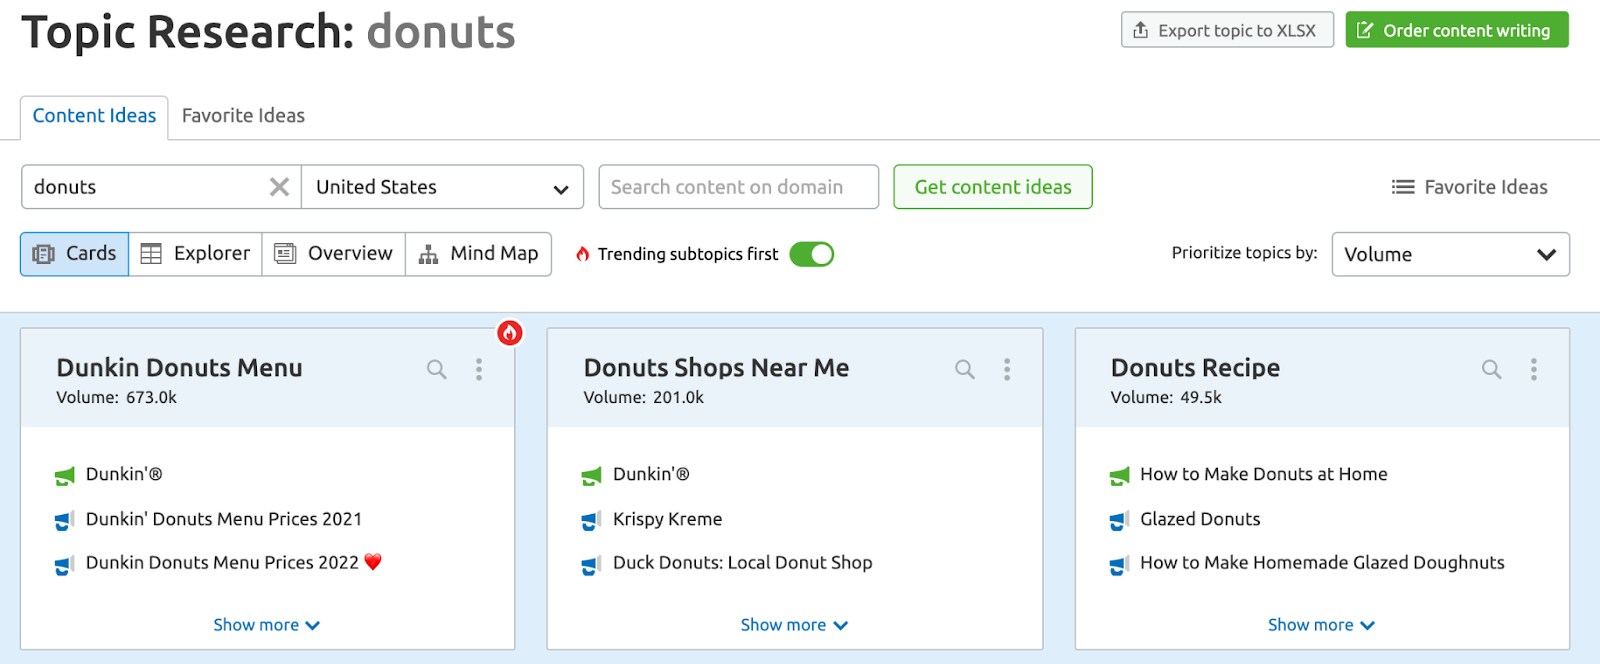Switch to the Favorite Ideas tab
Image resolution: width=1600 pixels, height=664 pixels.
(243, 116)
